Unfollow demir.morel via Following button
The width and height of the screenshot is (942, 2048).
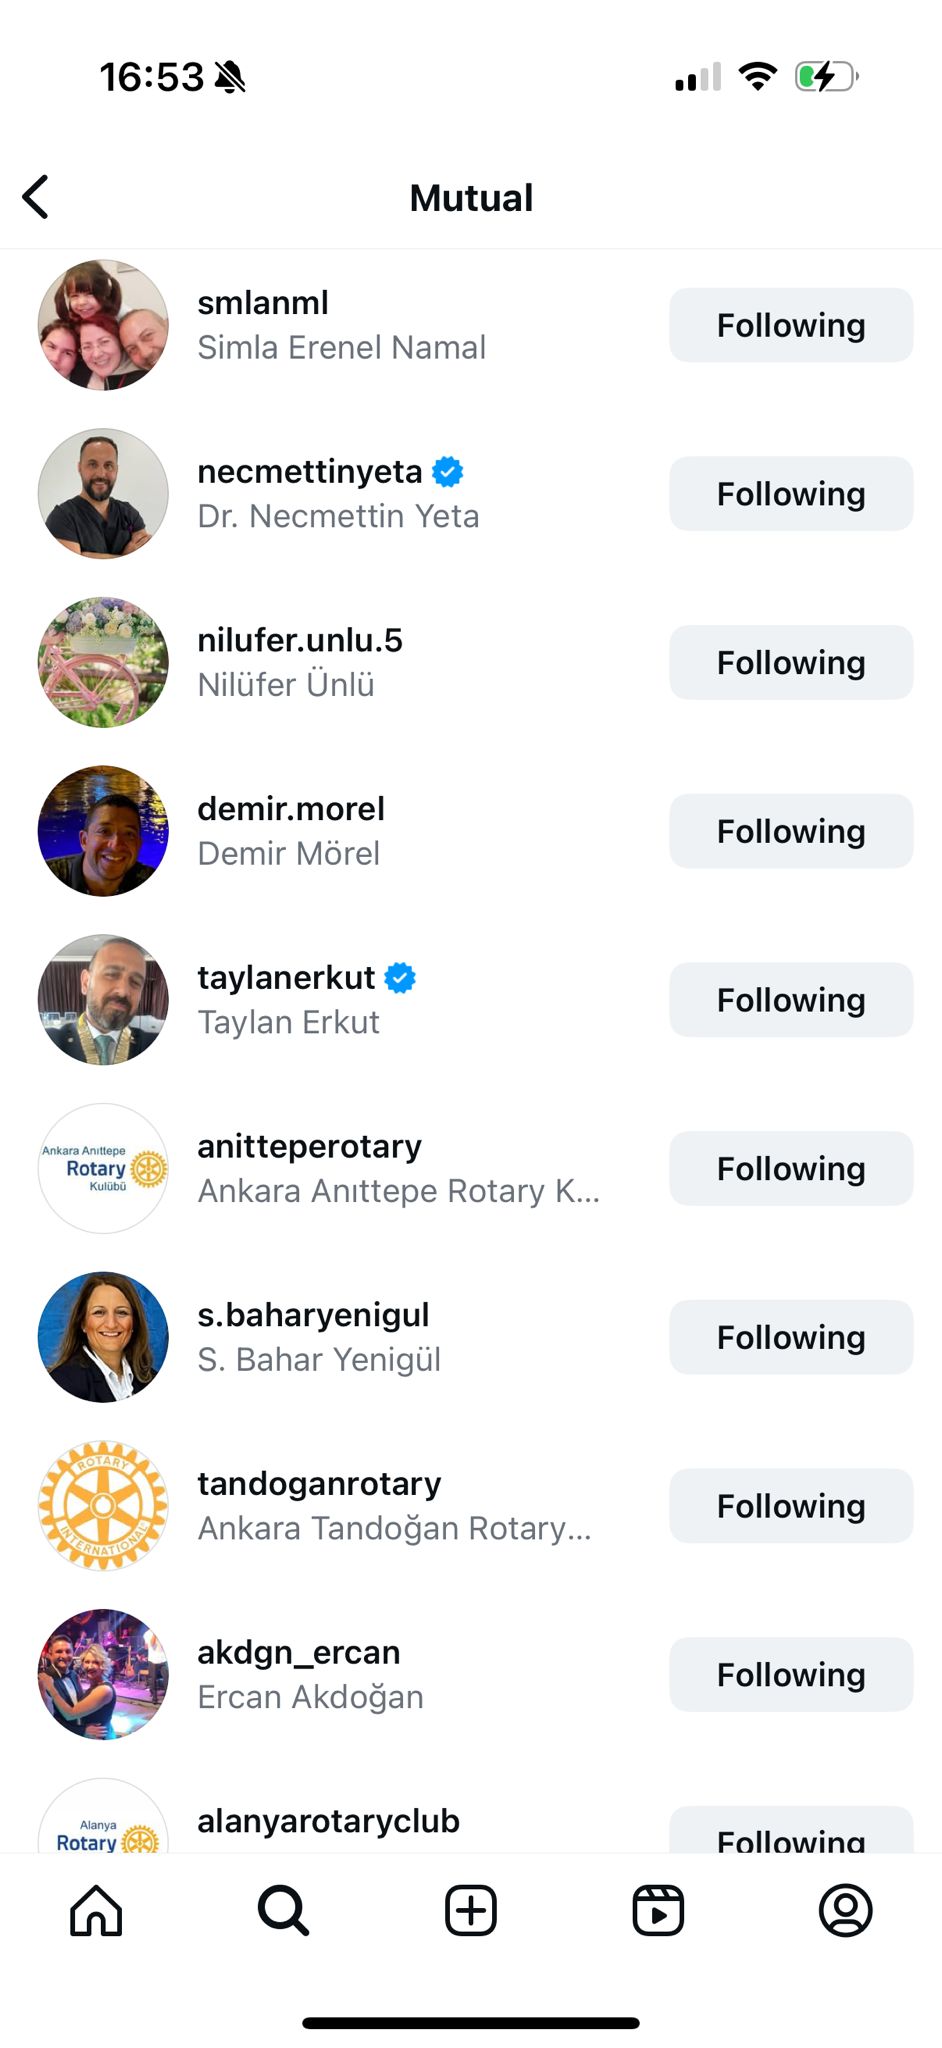(790, 831)
